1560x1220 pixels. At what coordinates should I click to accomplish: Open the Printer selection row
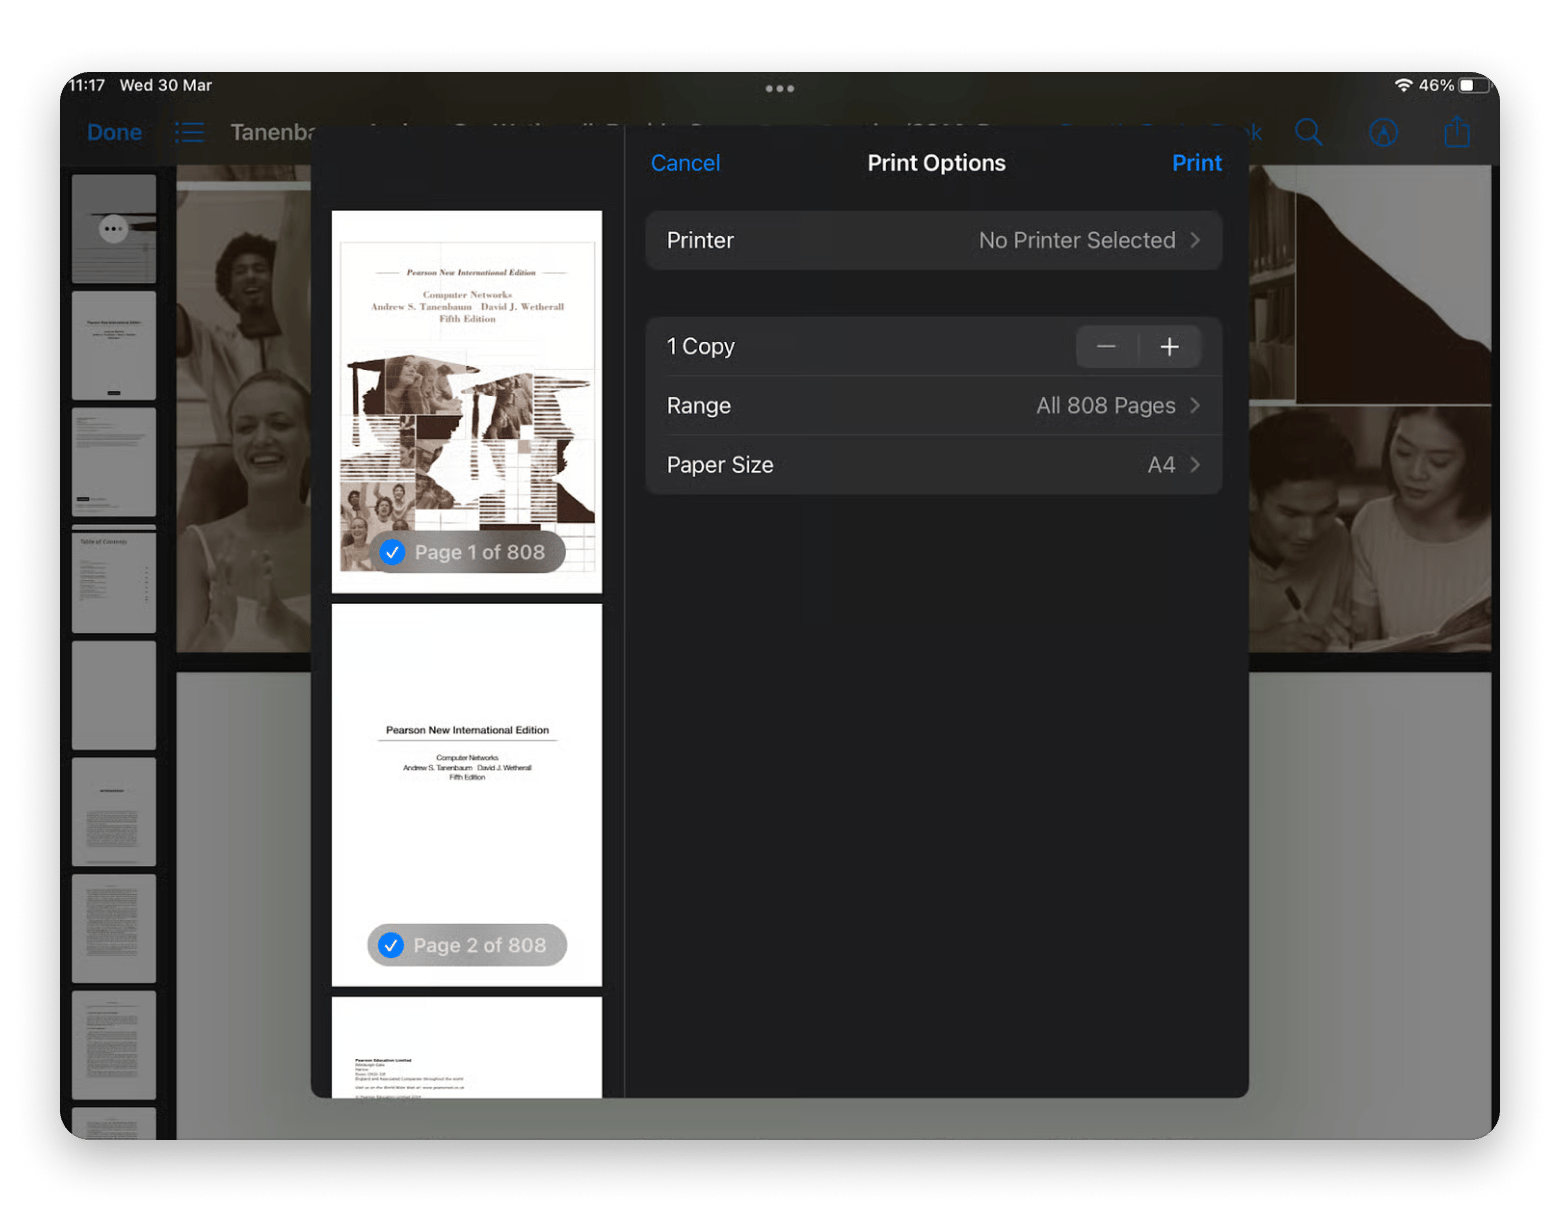pyautogui.click(x=933, y=241)
